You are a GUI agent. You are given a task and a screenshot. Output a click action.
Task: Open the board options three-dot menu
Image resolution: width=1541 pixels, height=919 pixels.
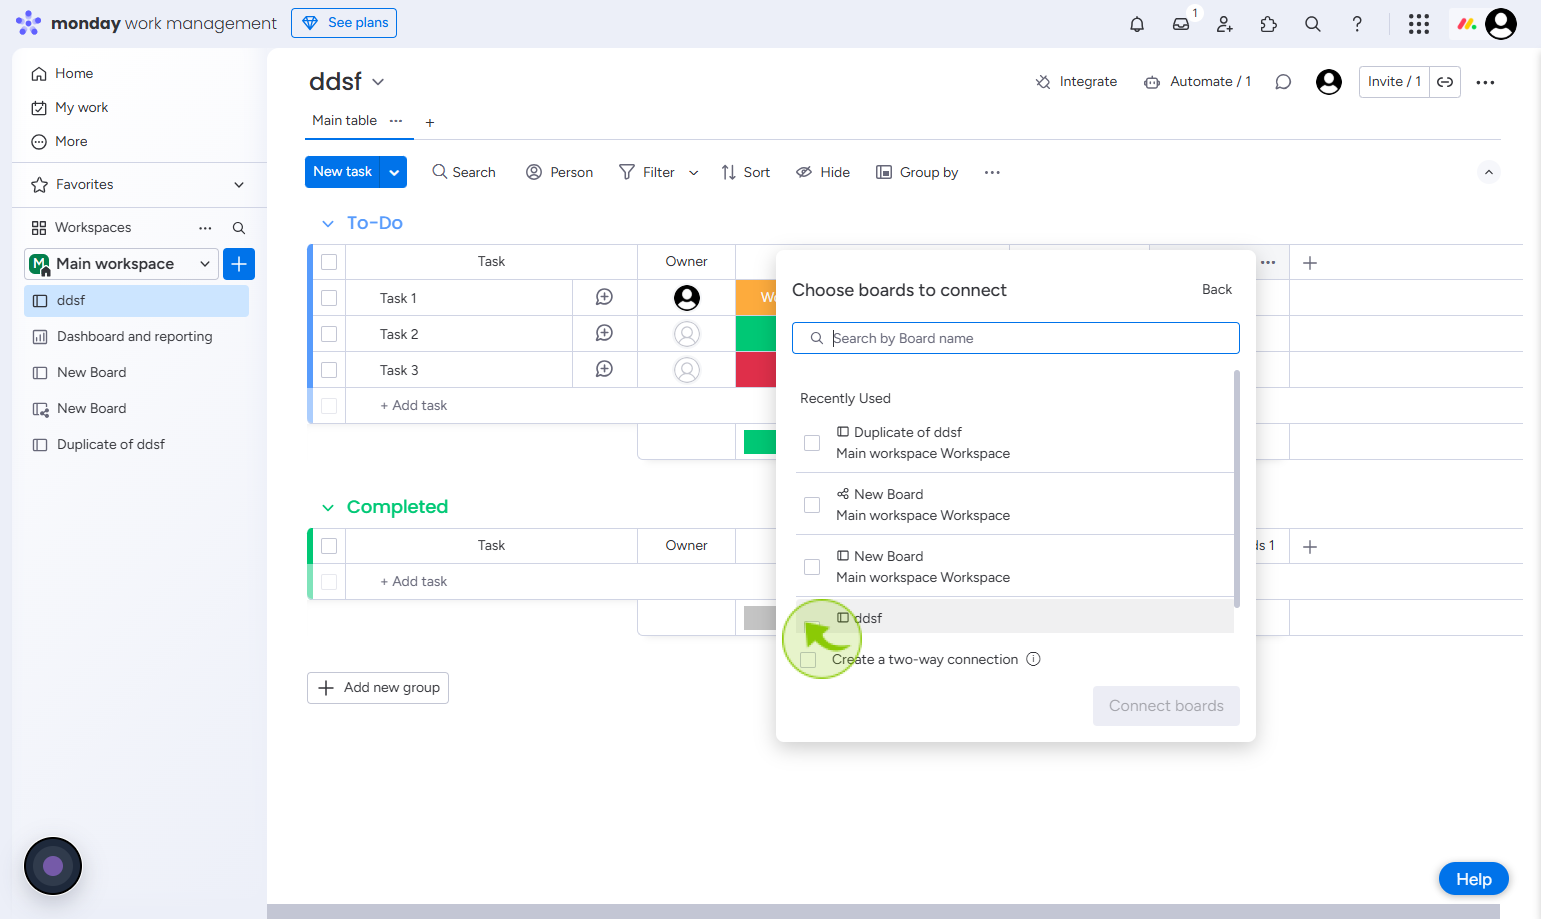[x=1485, y=82]
